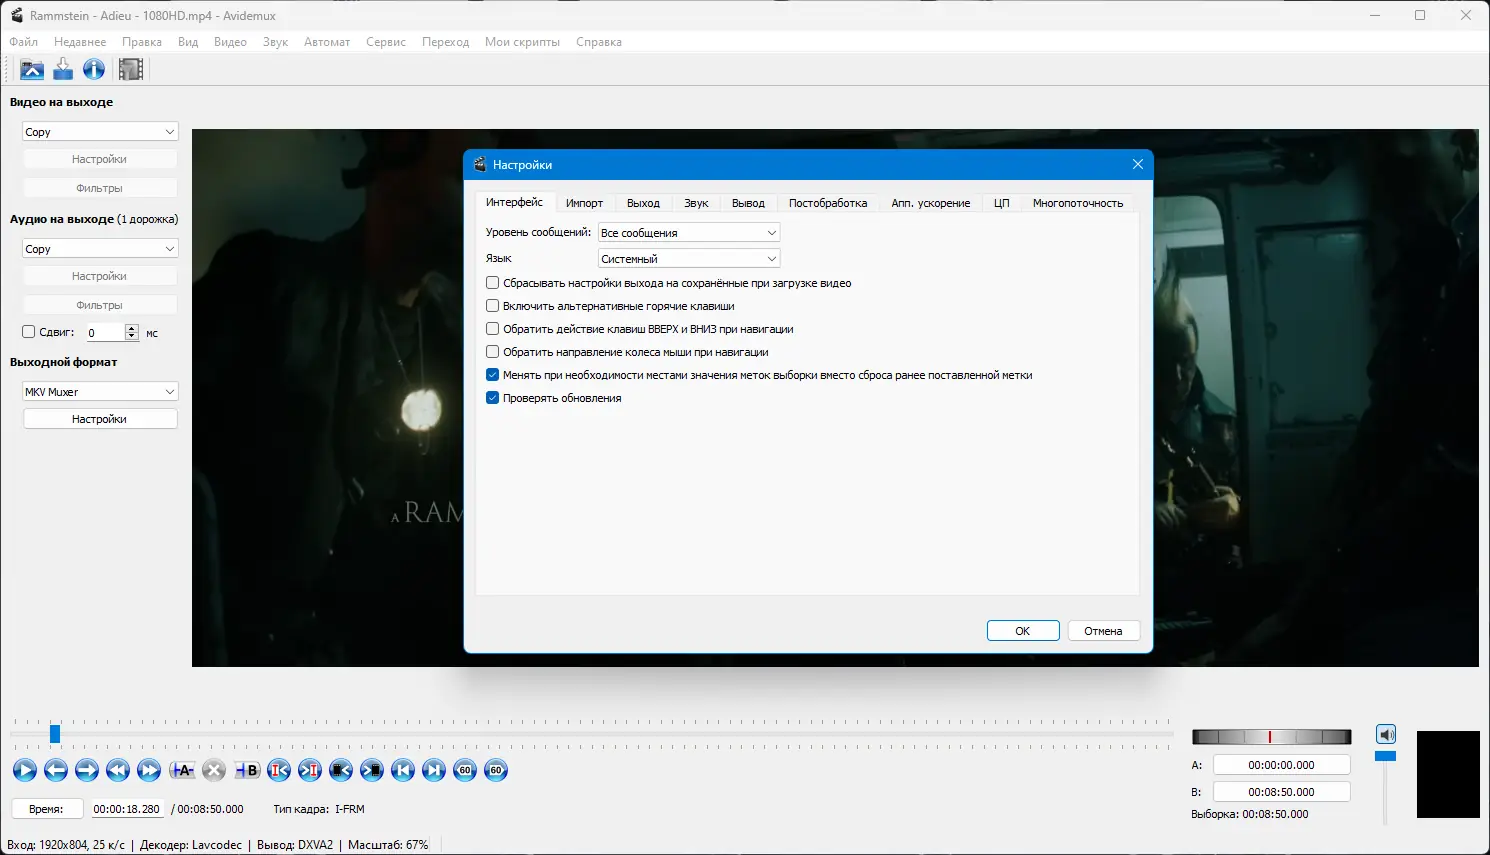Viewport: 1490px width, 855px height.
Task: Switch to the Импорт tab
Action: tap(584, 203)
